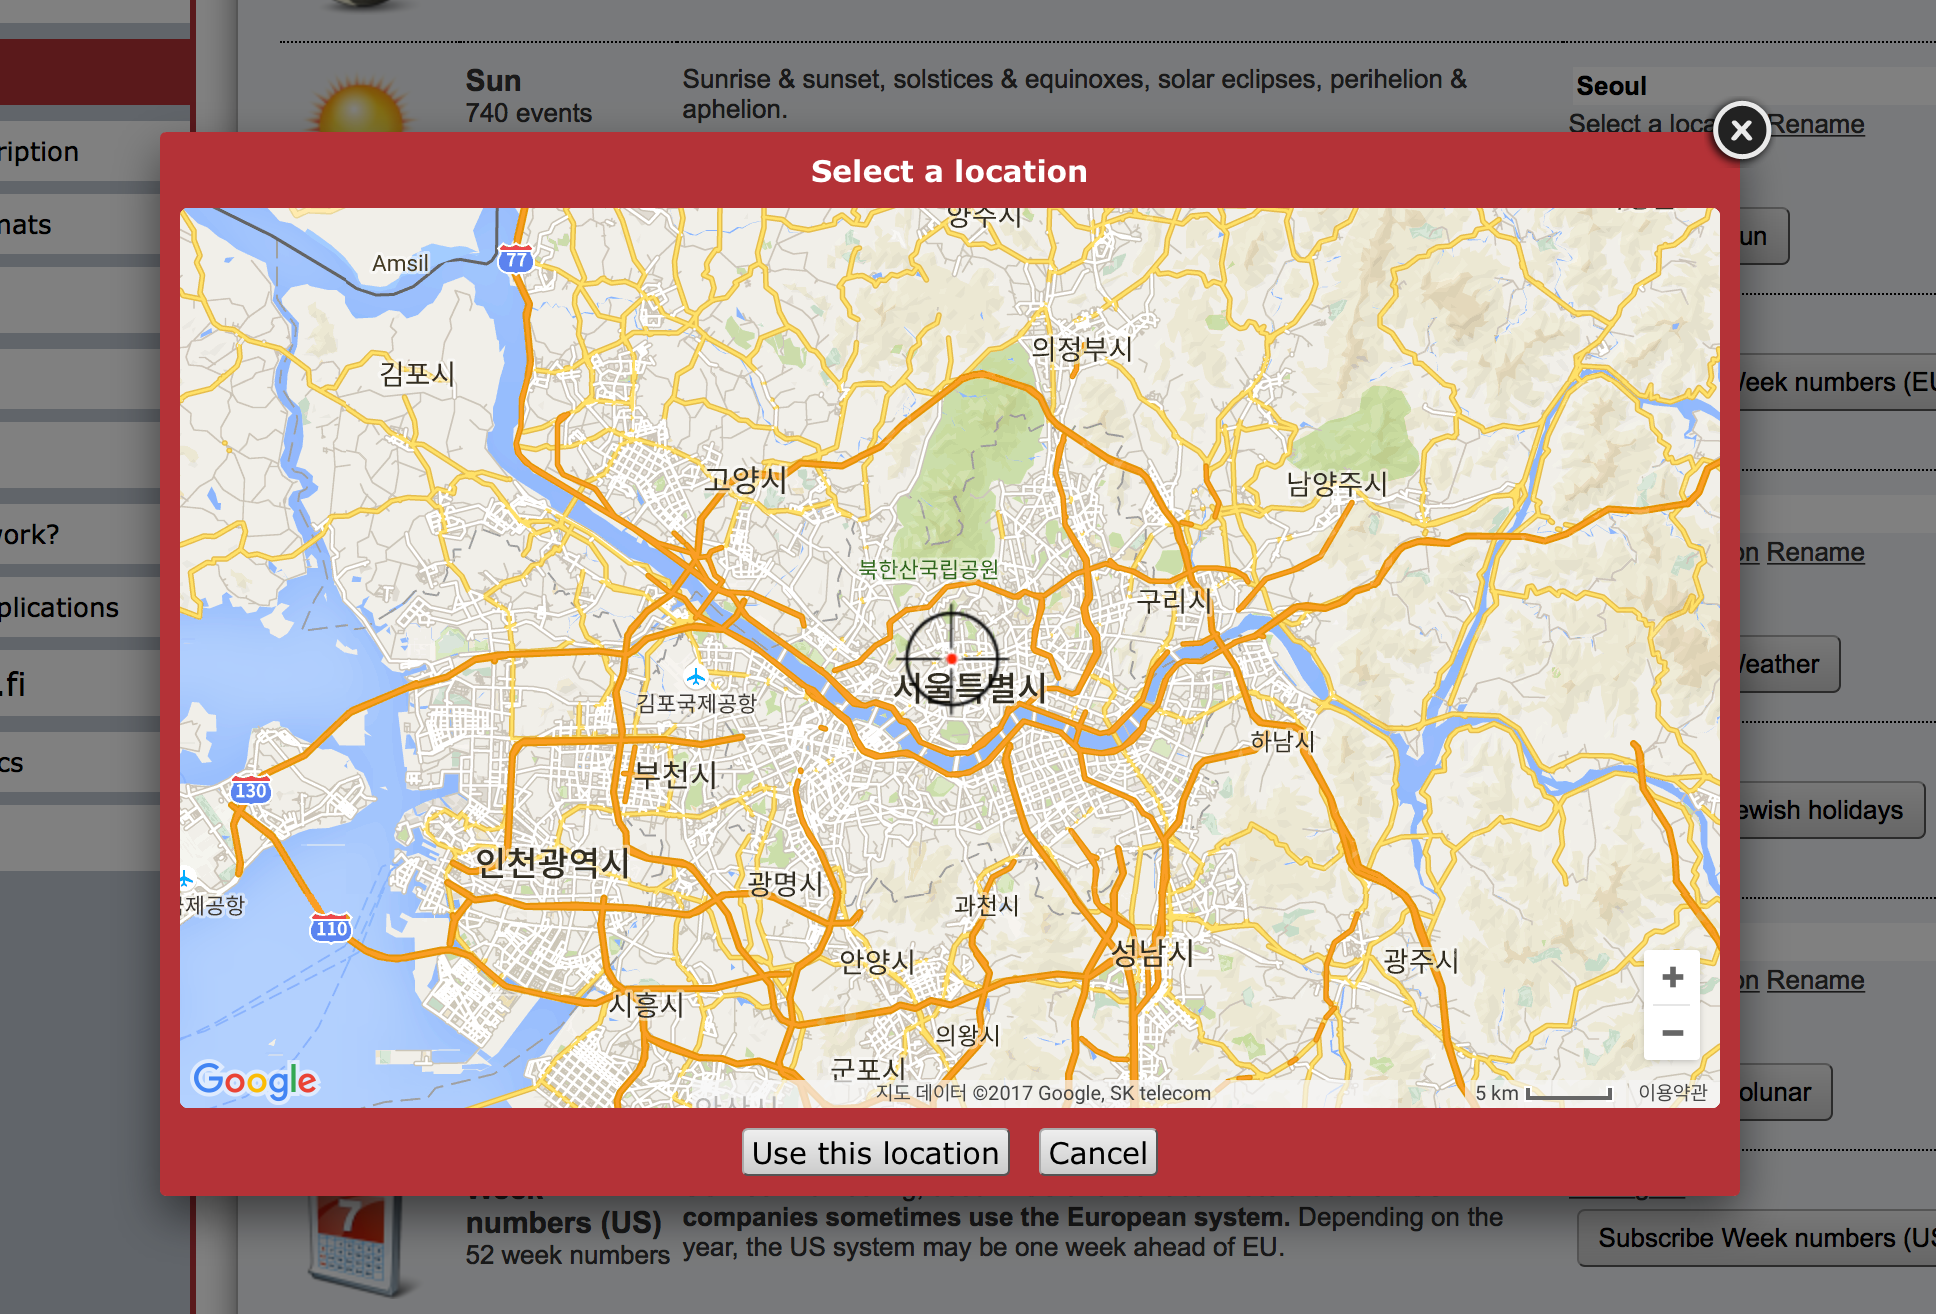Click the Seongnam city label on map

click(x=1154, y=952)
